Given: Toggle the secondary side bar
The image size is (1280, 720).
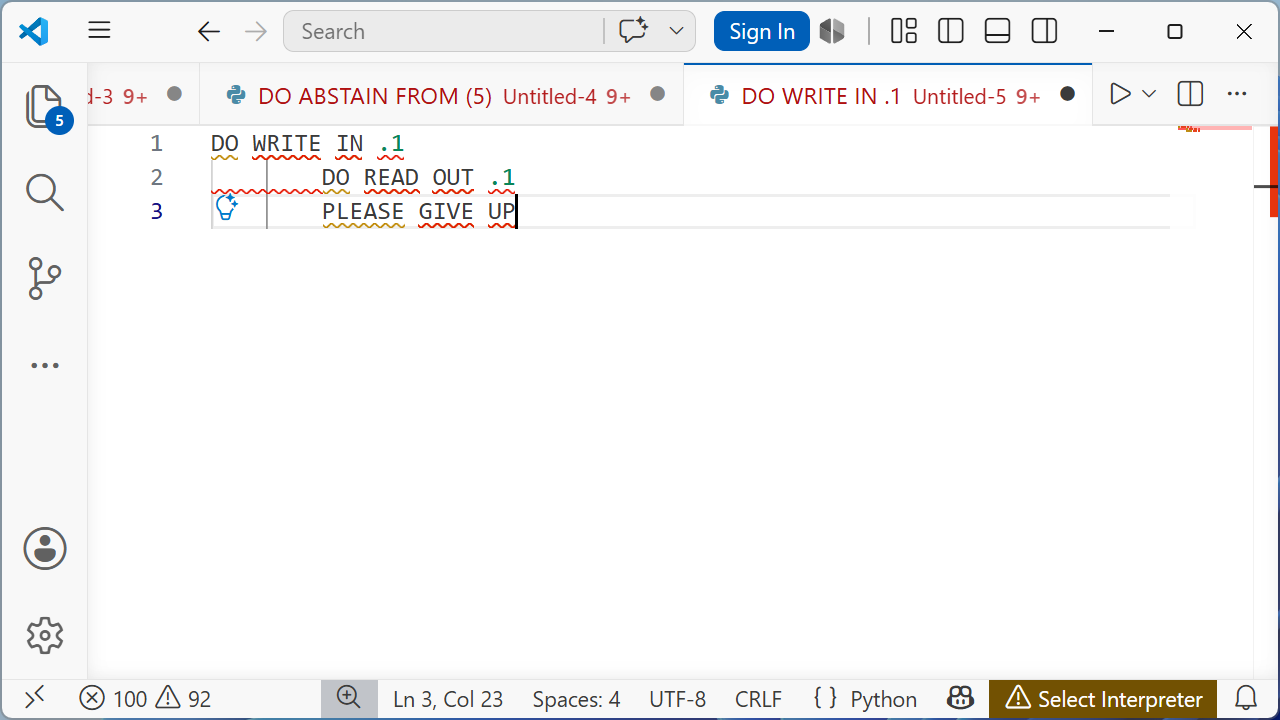Looking at the screenshot, I should click(1044, 31).
